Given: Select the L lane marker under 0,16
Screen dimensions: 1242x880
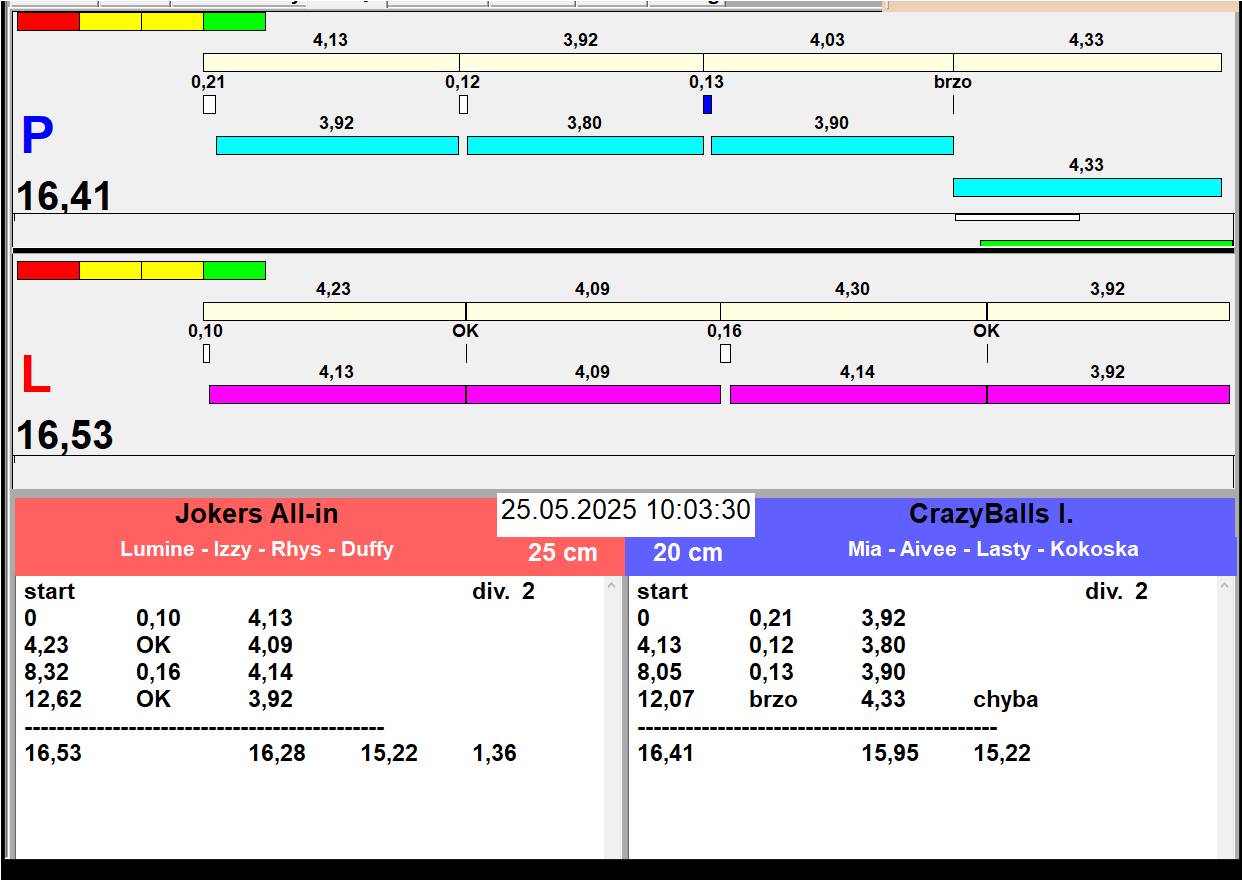Looking at the screenshot, I should tap(725, 353).
